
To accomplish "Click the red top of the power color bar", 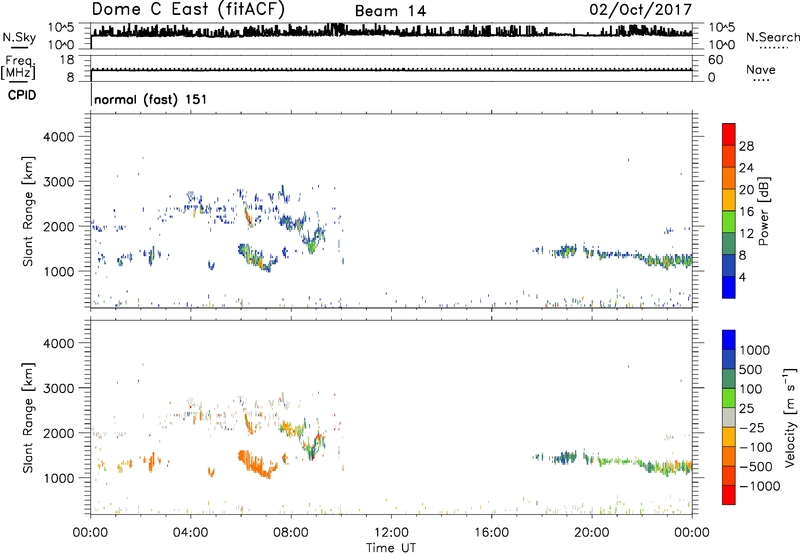I will coord(729,134).
